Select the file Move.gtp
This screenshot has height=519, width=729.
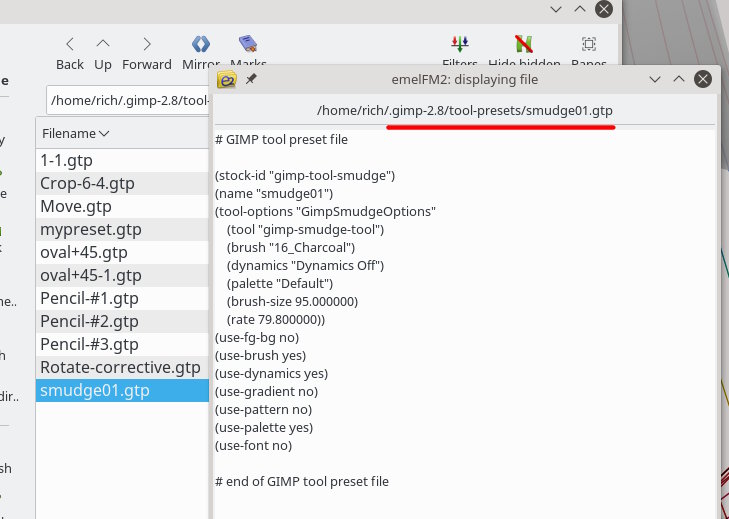122,206
